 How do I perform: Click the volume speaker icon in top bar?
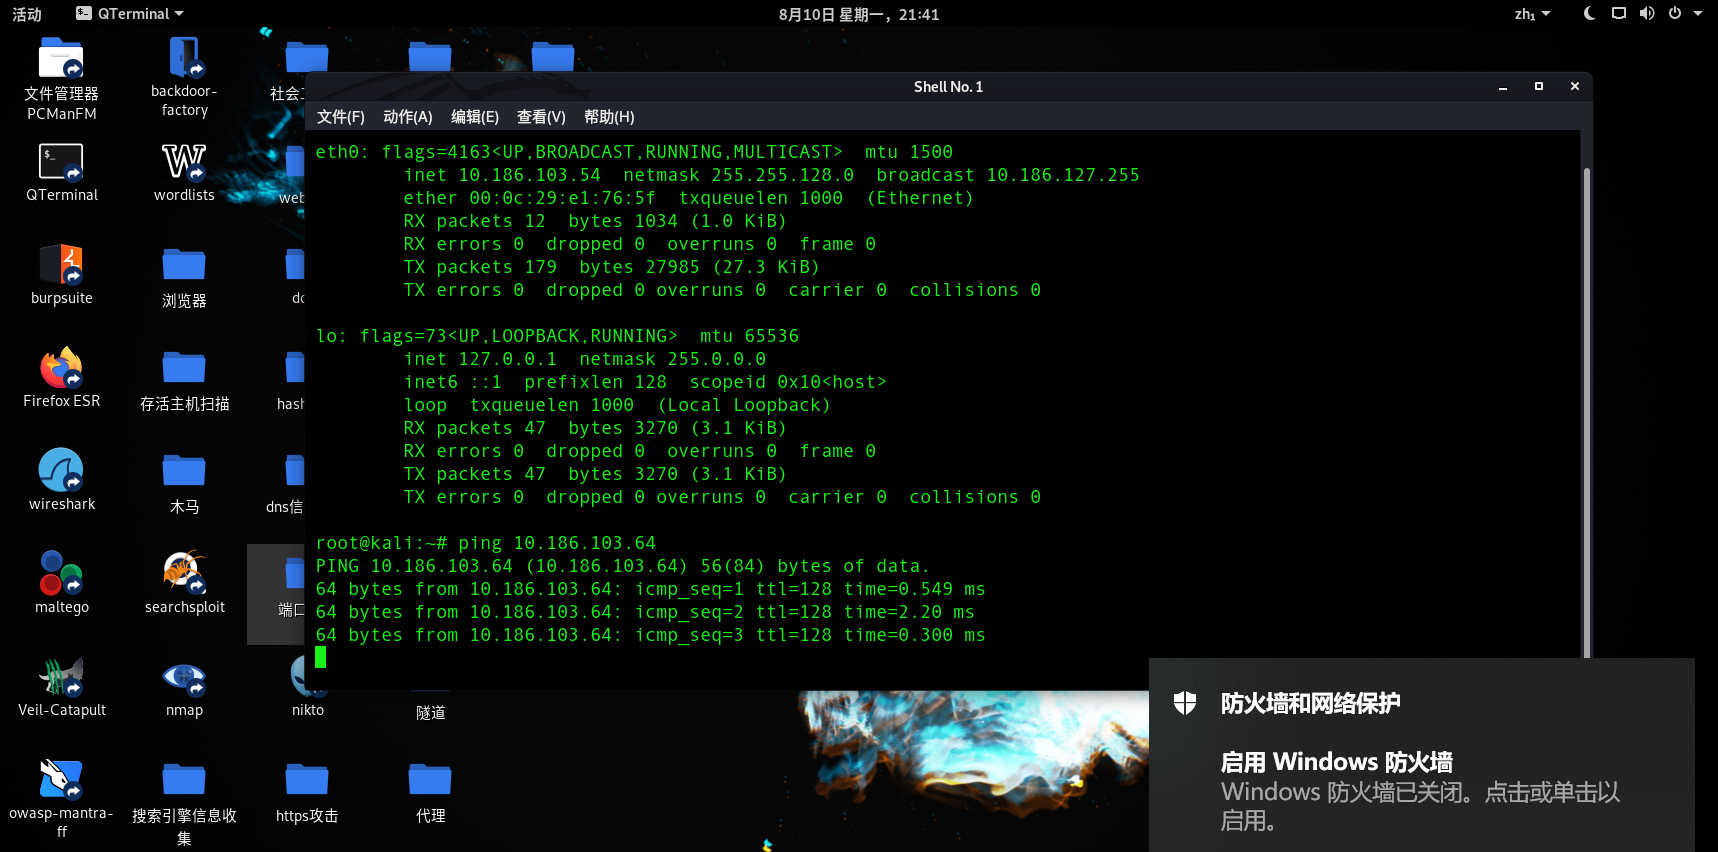click(x=1647, y=13)
